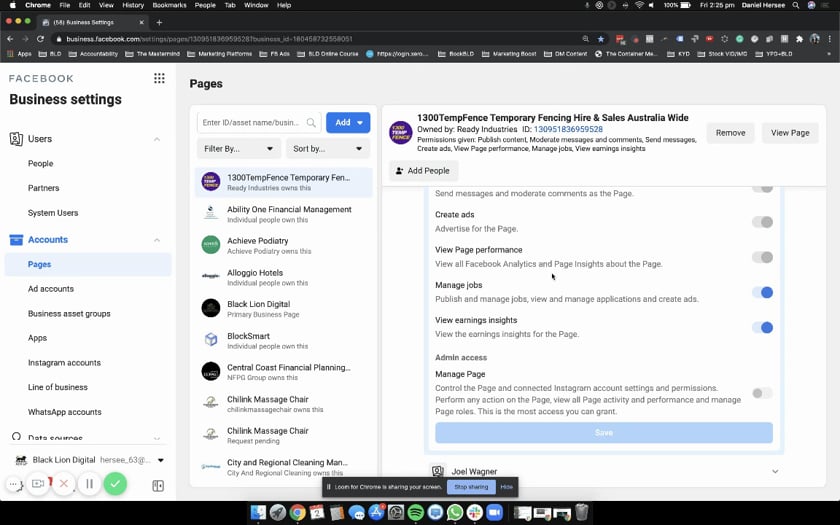Select Ability One Financial Management page

[x=284, y=214]
